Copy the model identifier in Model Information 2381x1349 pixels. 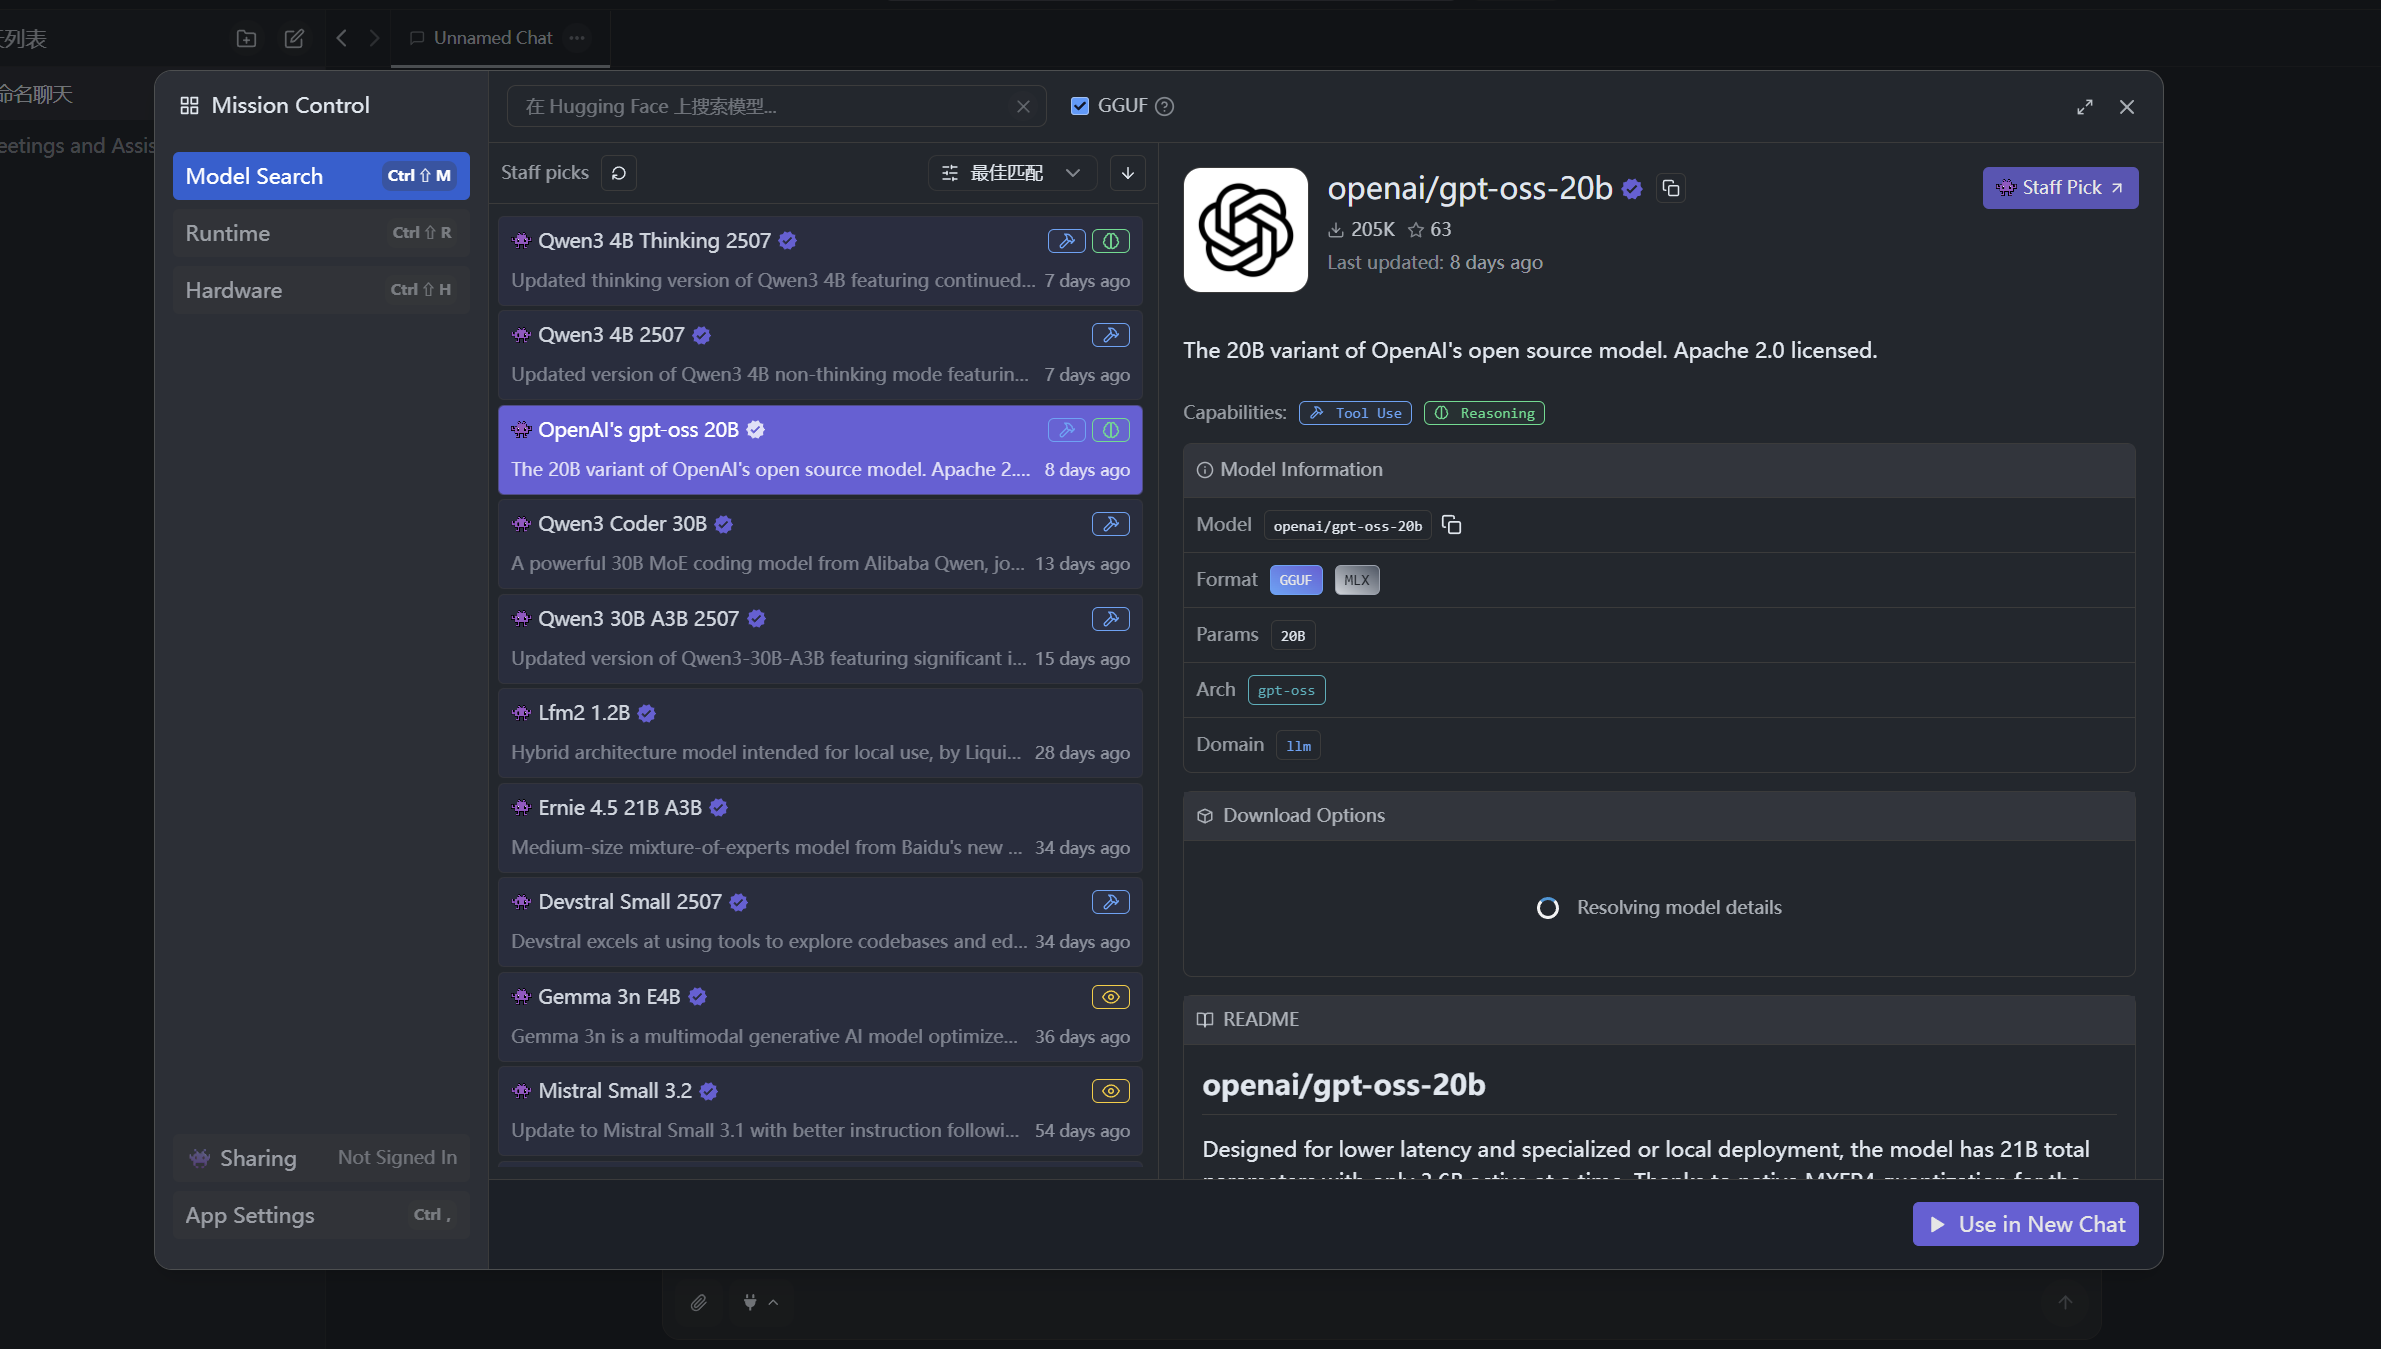1452,525
